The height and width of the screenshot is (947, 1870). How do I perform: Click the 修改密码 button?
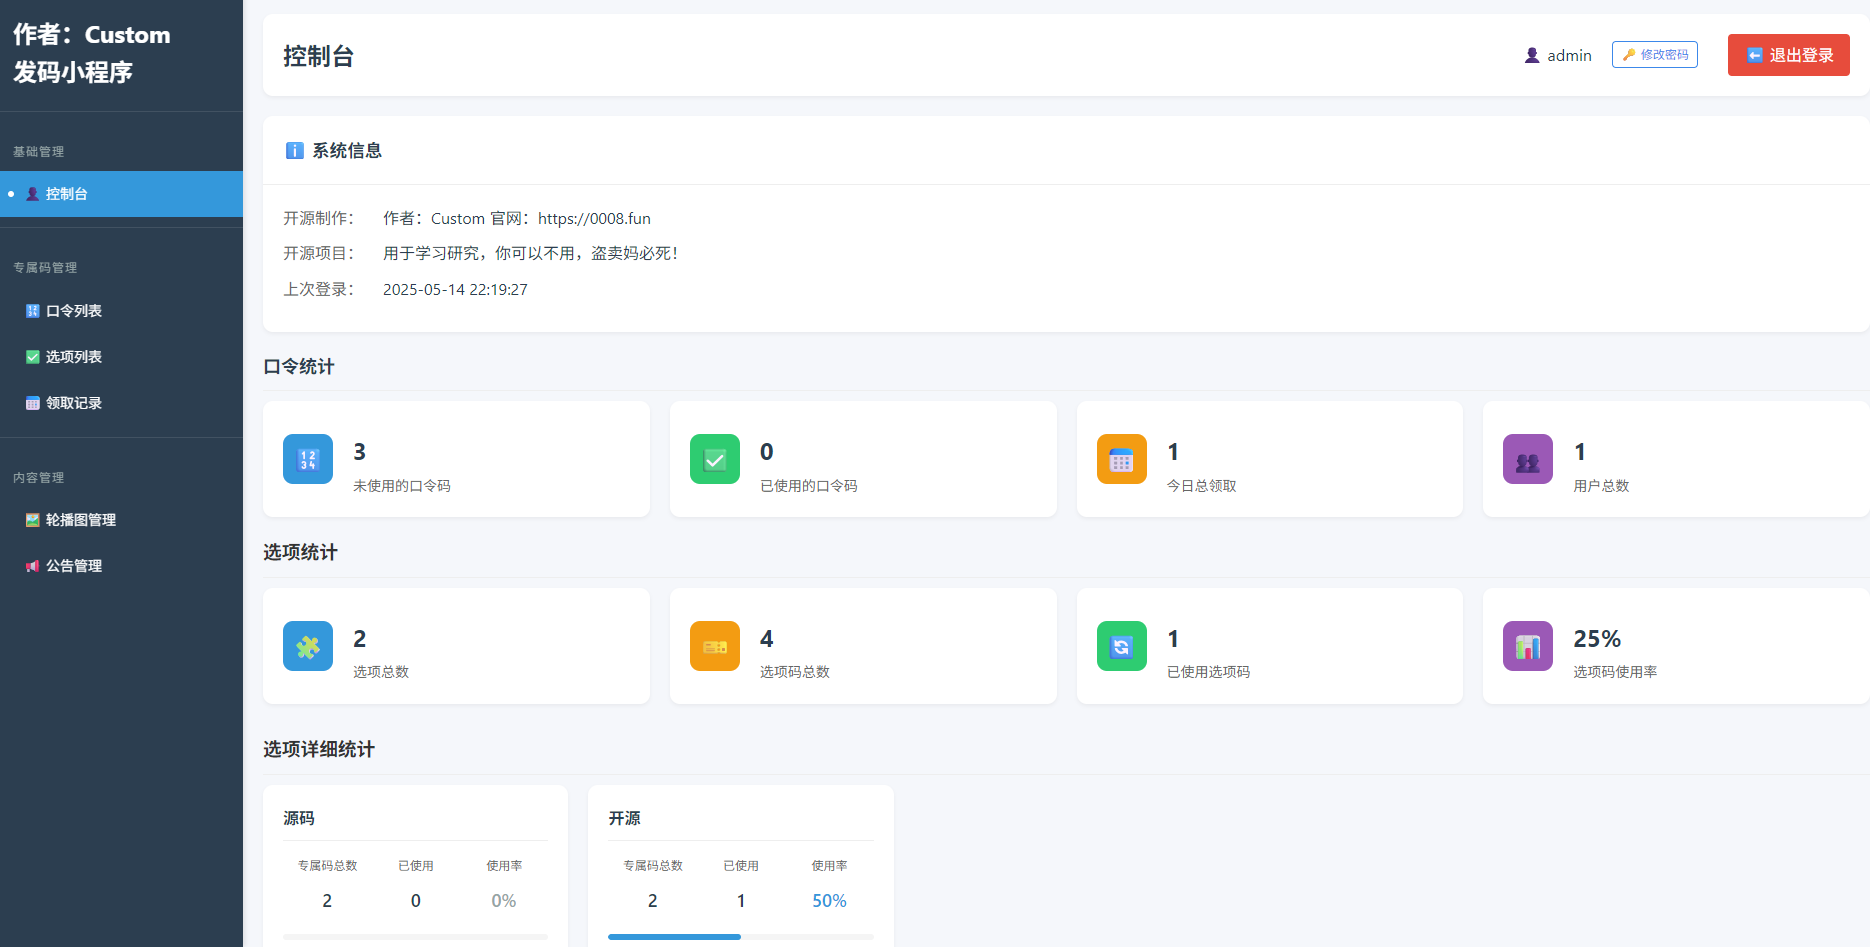[x=1654, y=55]
